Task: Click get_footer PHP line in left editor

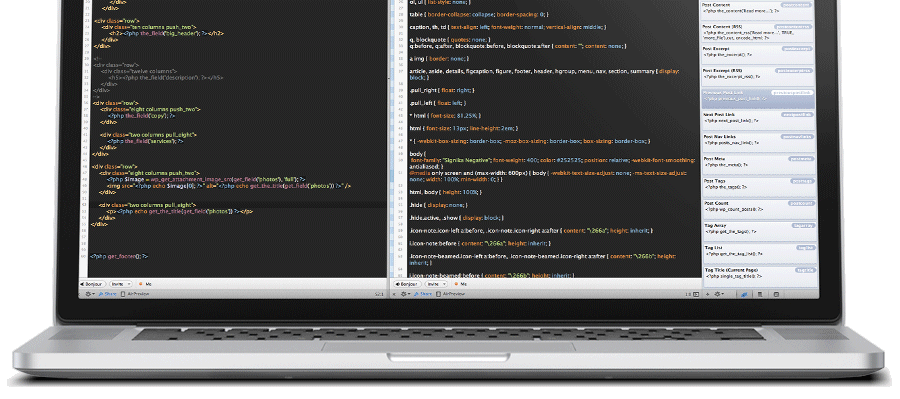Action: click(119, 257)
